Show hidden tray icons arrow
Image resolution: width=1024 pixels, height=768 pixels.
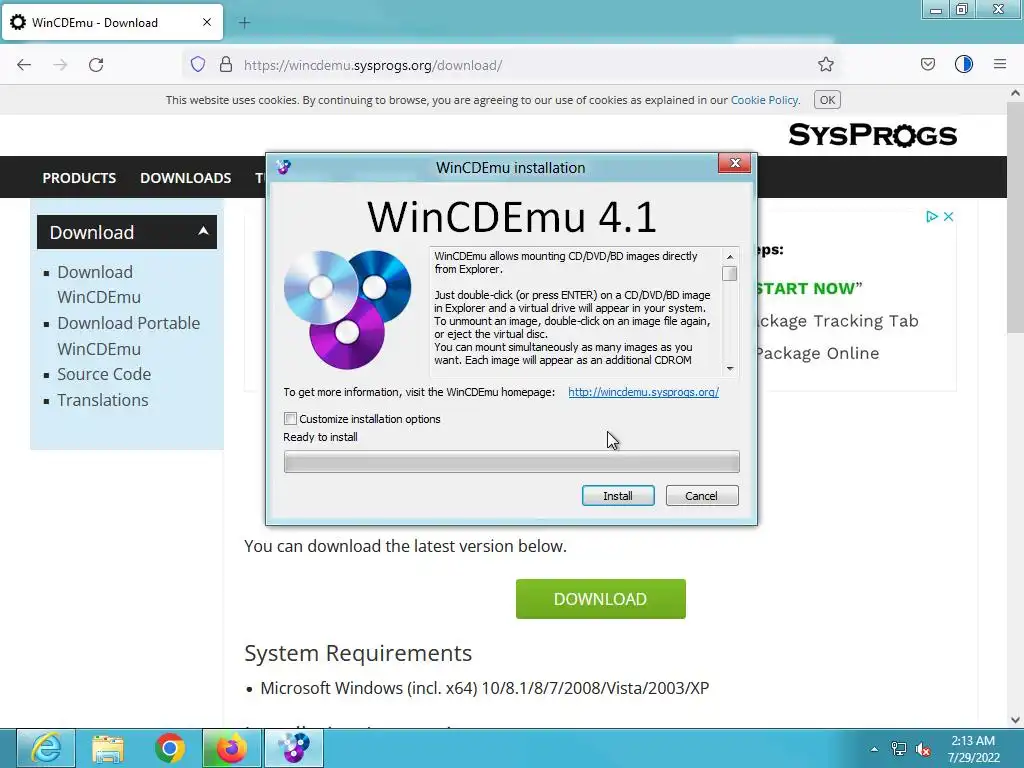(x=874, y=749)
